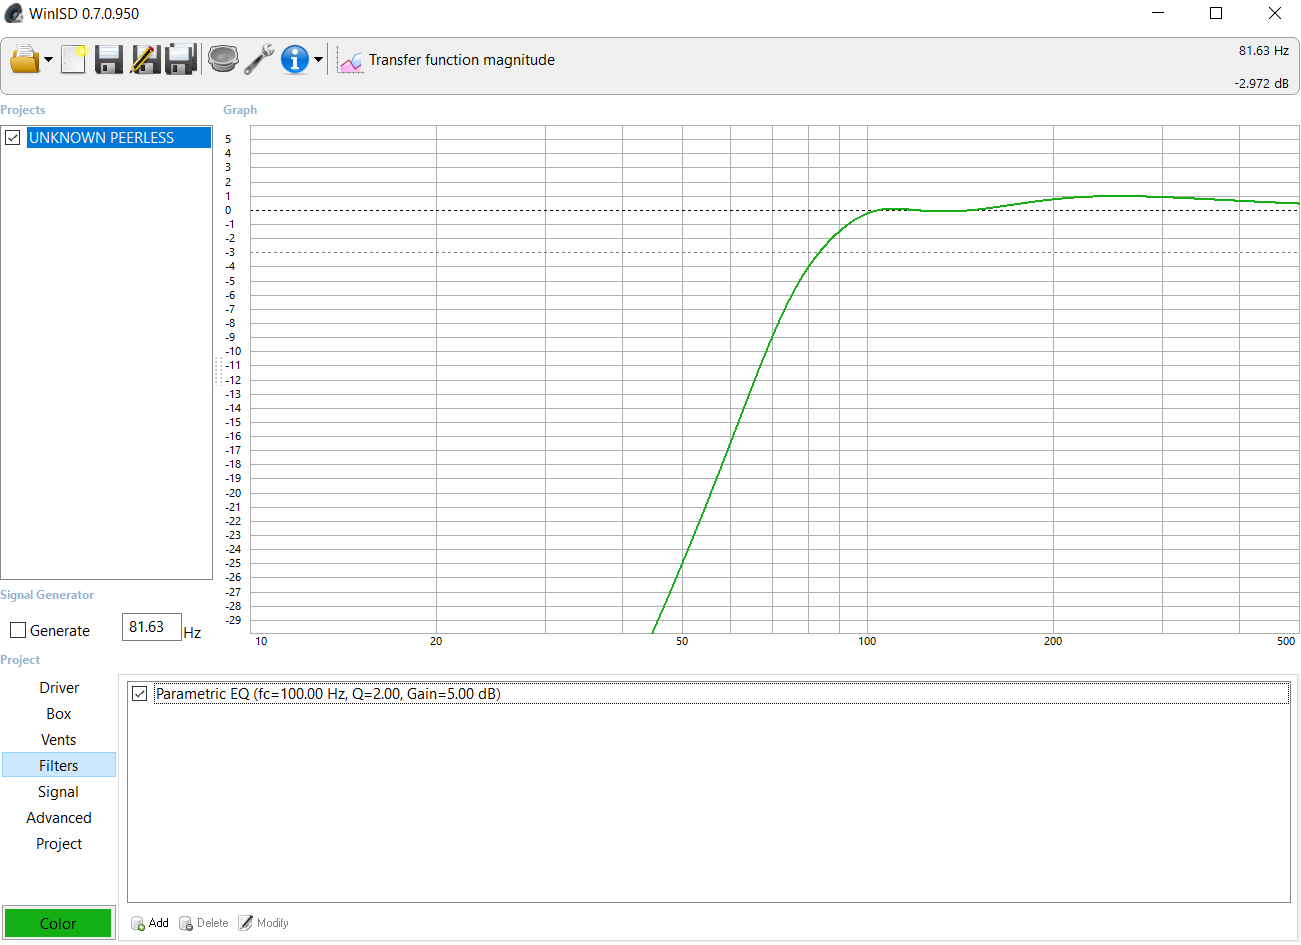1301x945 pixels.
Task: Switch to the Driver tab
Action: (59, 688)
